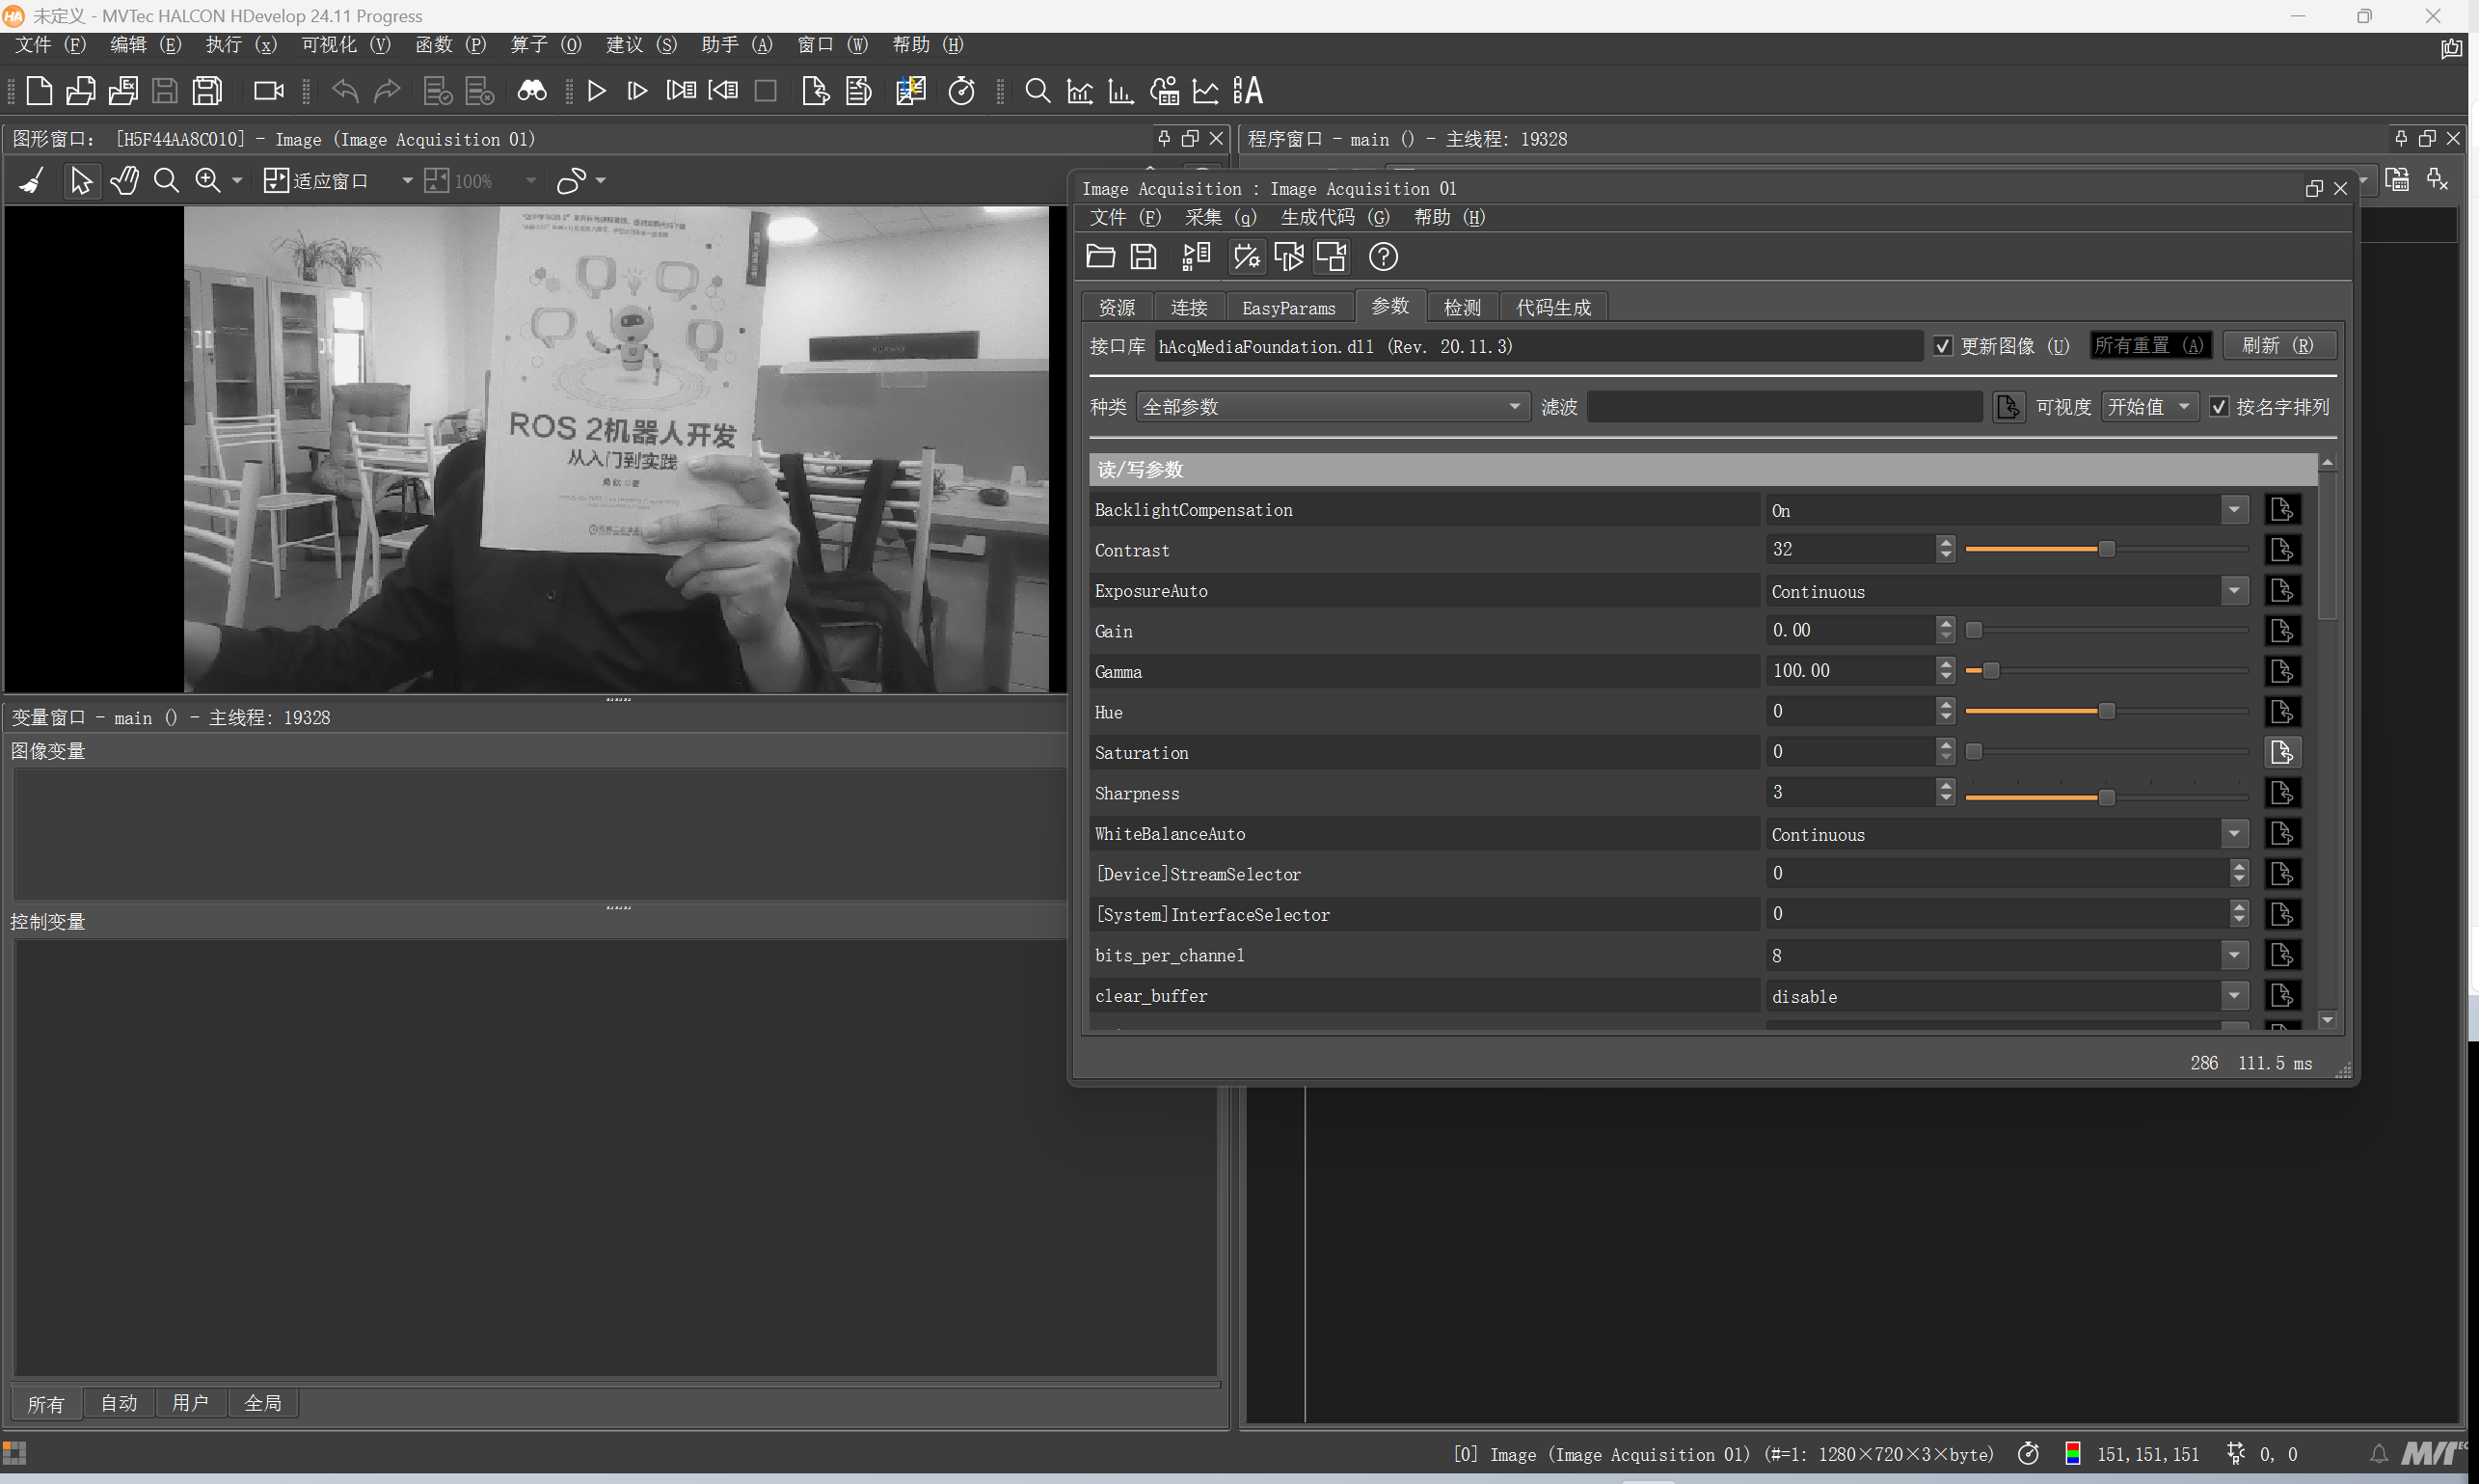Click the profiler stopwatch toolbar icon
Screen dimensions: 2479x1484
(x=961, y=91)
